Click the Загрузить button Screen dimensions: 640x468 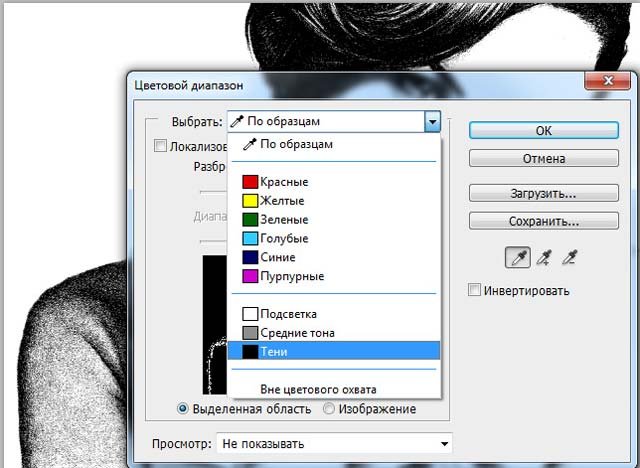coord(542,194)
